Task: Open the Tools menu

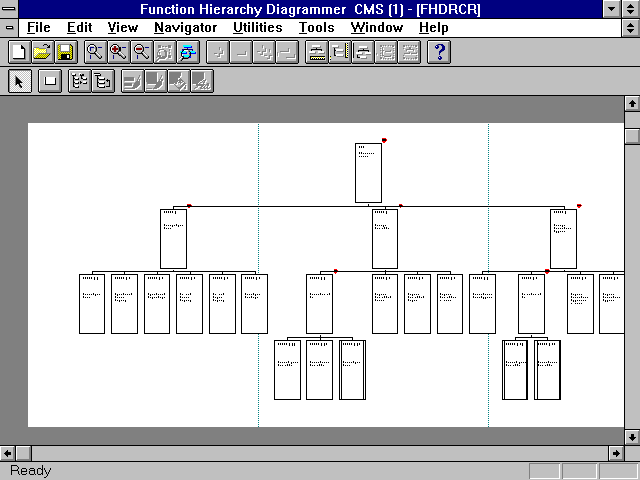Action: click(317, 27)
